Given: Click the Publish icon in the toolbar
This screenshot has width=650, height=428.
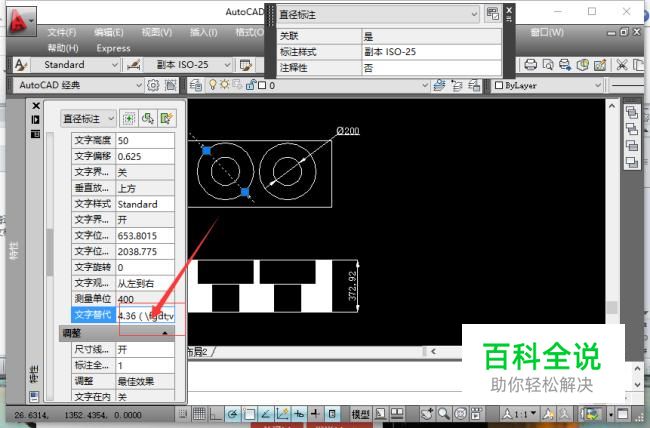Looking at the screenshot, I should [x=565, y=65].
